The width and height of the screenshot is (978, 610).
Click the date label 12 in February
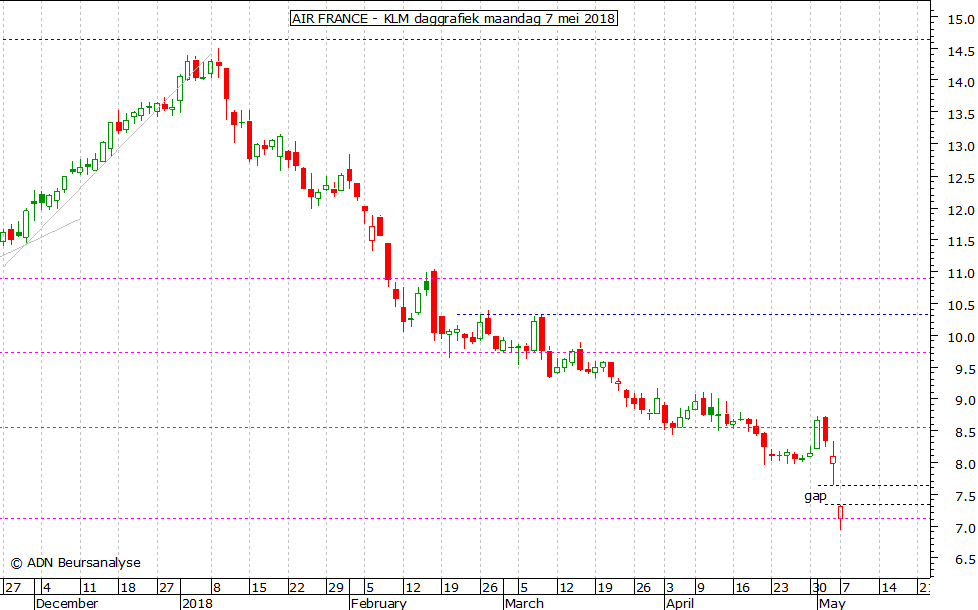click(x=413, y=588)
